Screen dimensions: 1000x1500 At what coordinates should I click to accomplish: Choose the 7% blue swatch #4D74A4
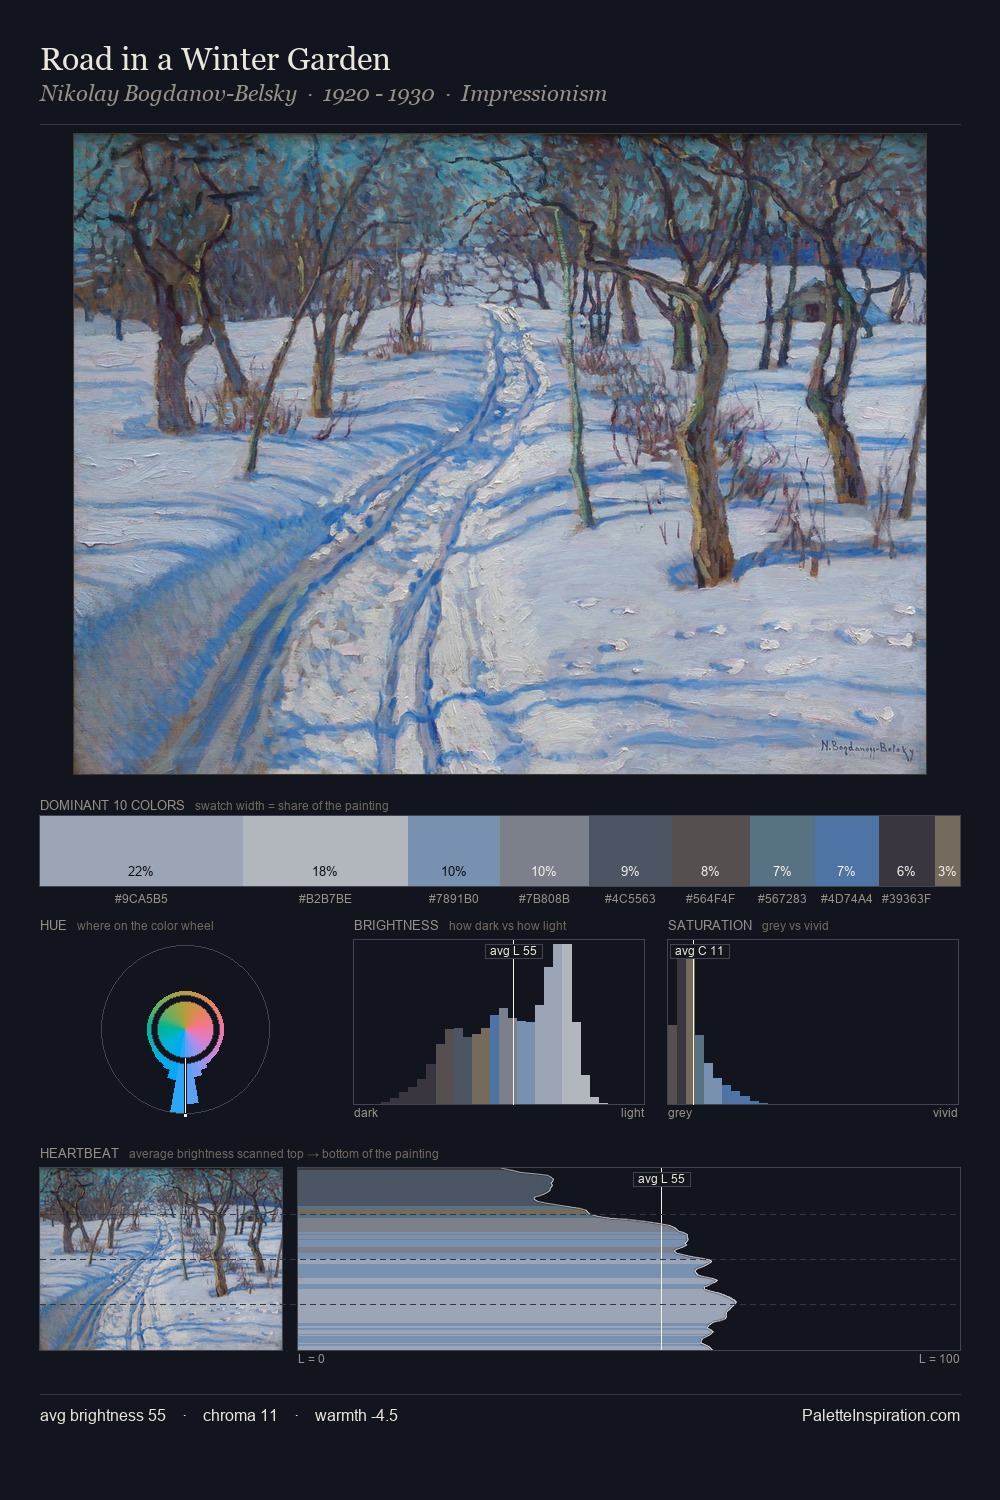click(846, 851)
